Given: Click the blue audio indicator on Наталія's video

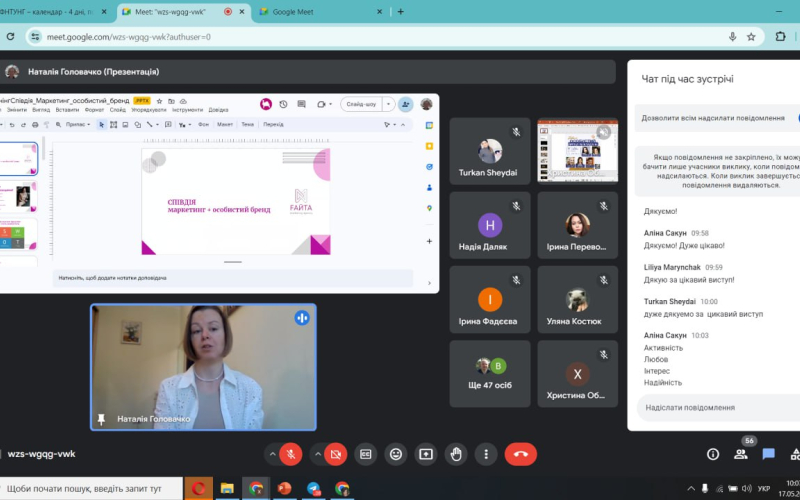Looking at the screenshot, I should [302, 318].
